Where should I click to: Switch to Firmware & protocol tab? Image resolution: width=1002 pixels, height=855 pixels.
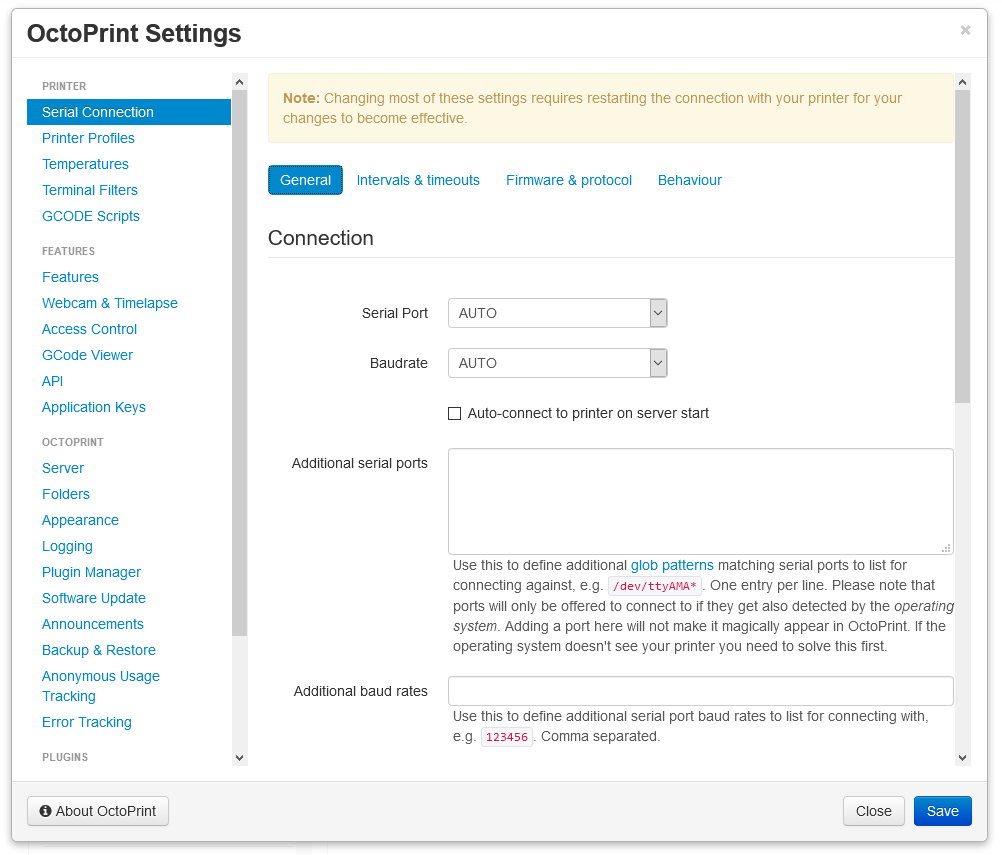[569, 180]
